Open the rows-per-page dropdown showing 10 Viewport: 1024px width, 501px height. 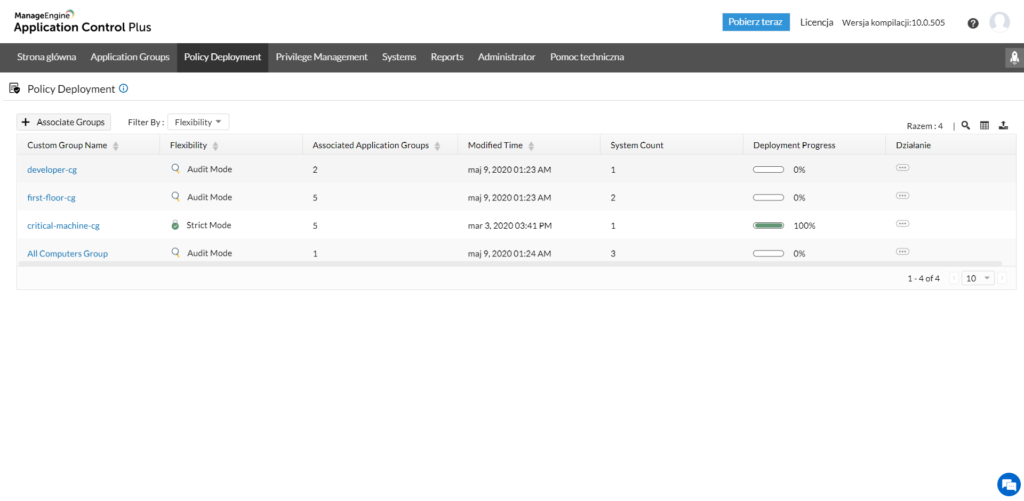977,278
